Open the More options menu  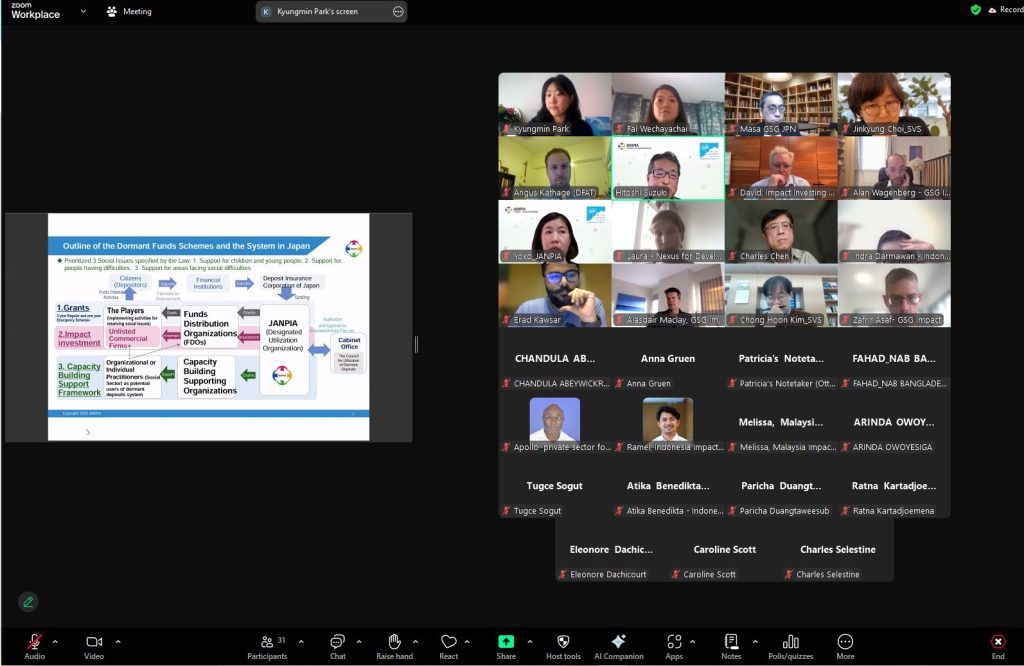coord(845,642)
